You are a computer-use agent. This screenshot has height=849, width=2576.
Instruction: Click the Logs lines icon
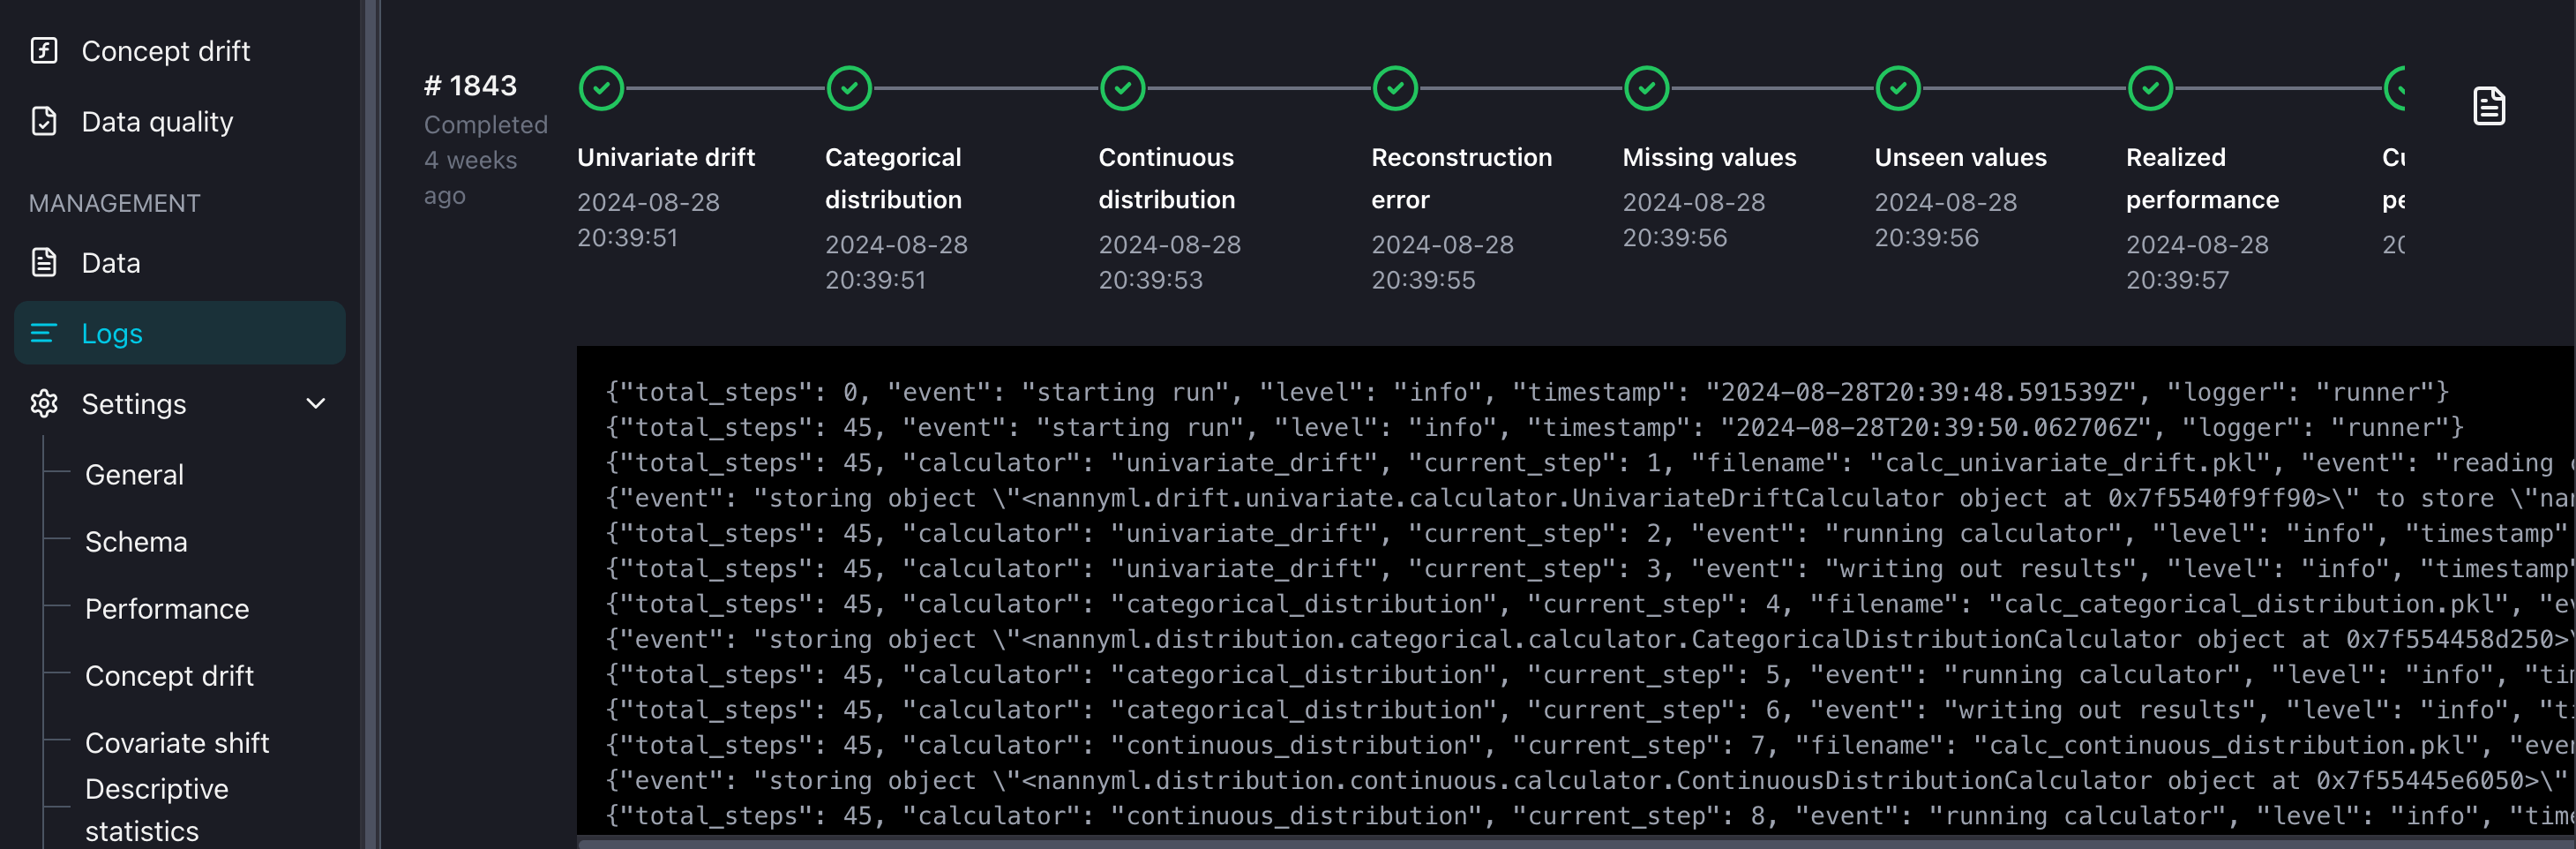pos(44,333)
